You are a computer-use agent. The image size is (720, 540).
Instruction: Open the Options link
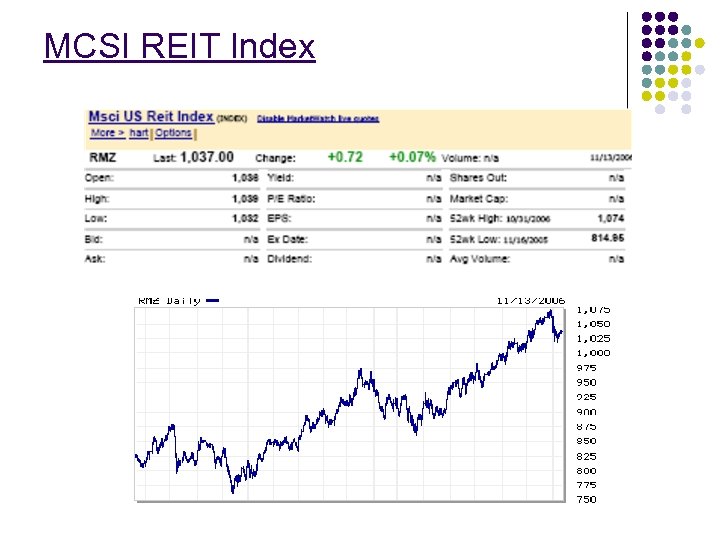tap(173, 133)
